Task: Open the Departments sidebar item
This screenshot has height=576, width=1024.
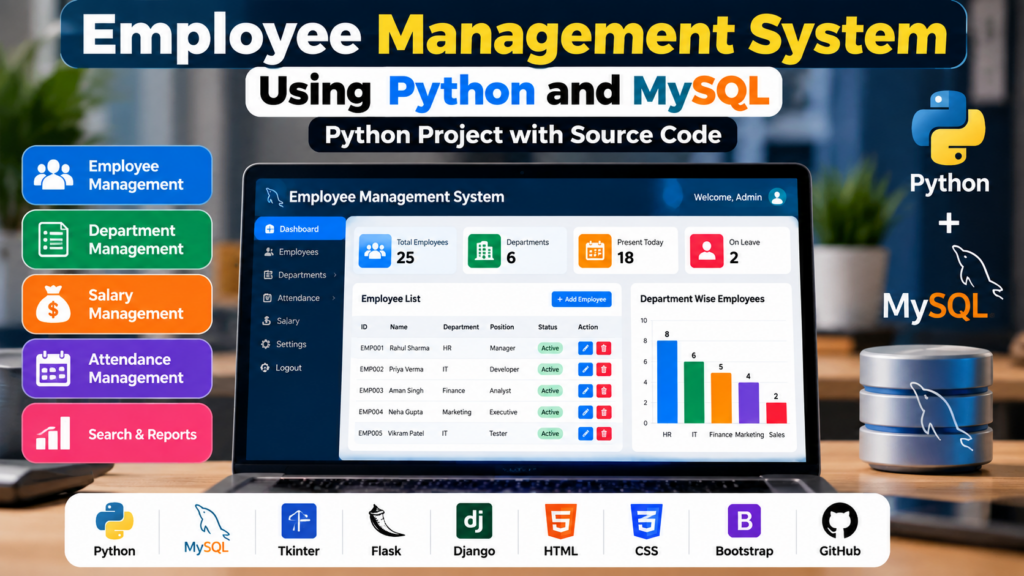Action: [x=298, y=275]
